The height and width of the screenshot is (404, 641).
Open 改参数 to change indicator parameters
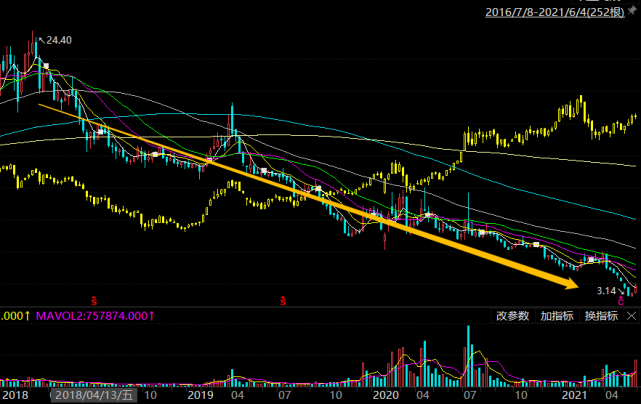(513, 316)
